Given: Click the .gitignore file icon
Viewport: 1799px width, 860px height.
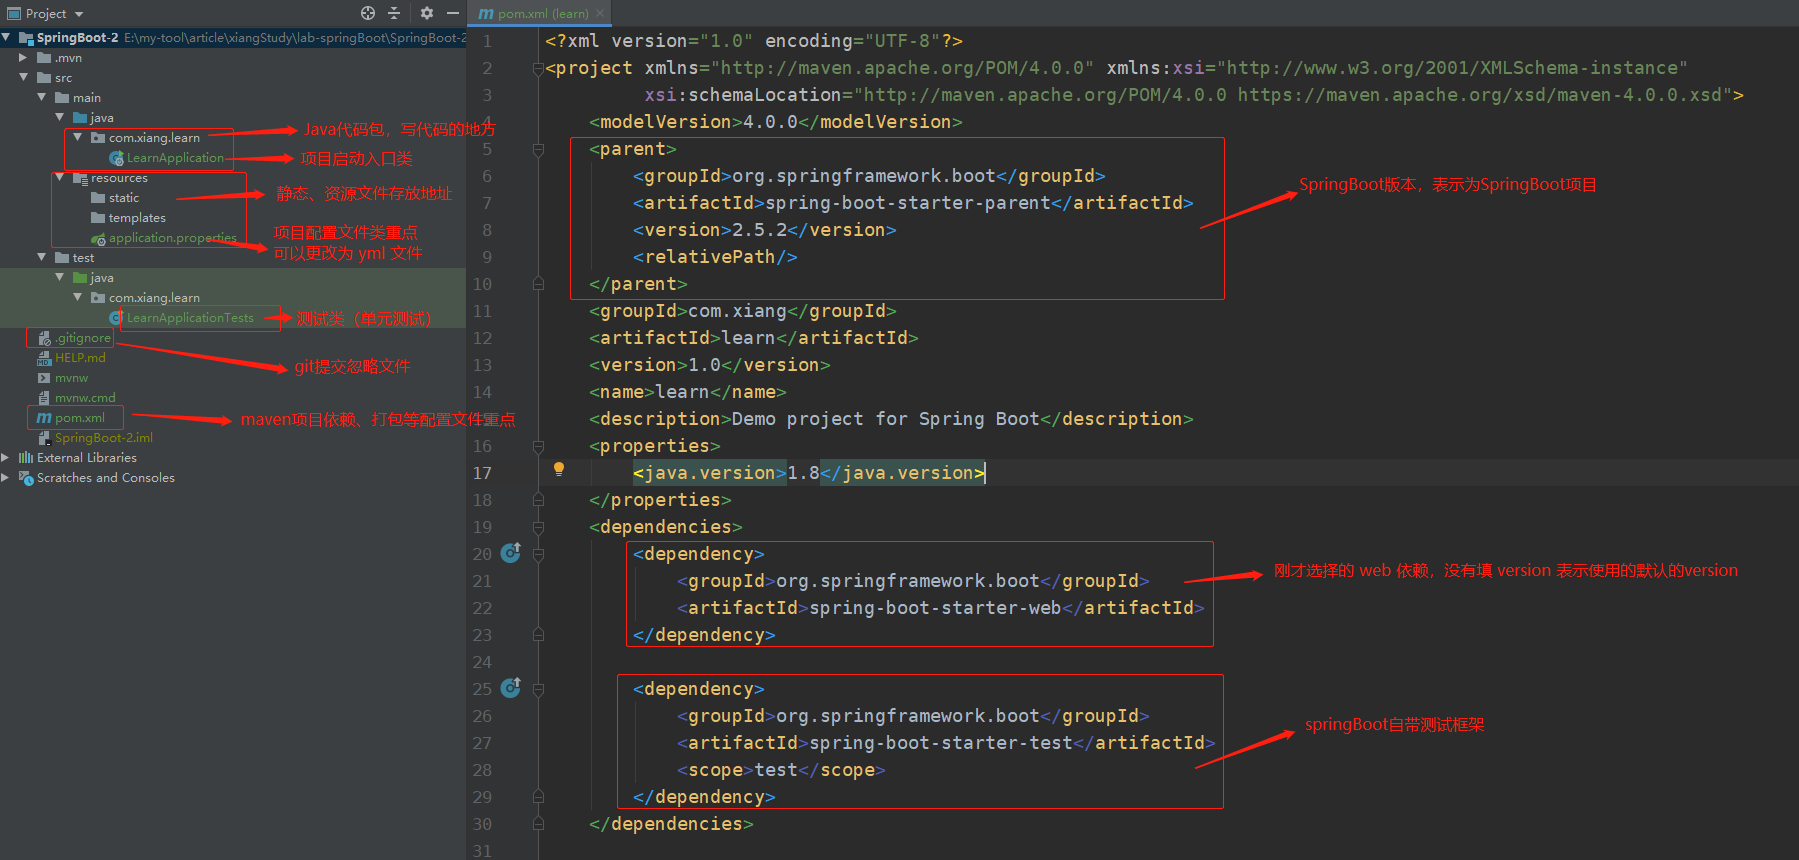Looking at the screenshot, I should point(44,338).
